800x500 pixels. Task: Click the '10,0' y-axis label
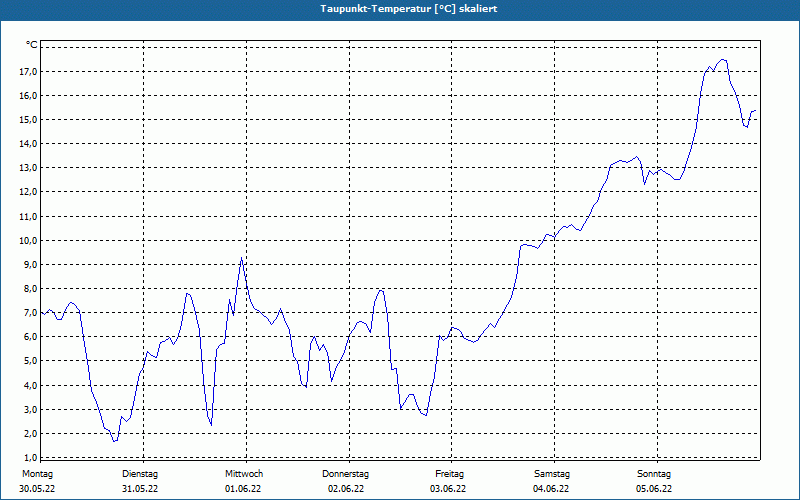pos(28,241)
